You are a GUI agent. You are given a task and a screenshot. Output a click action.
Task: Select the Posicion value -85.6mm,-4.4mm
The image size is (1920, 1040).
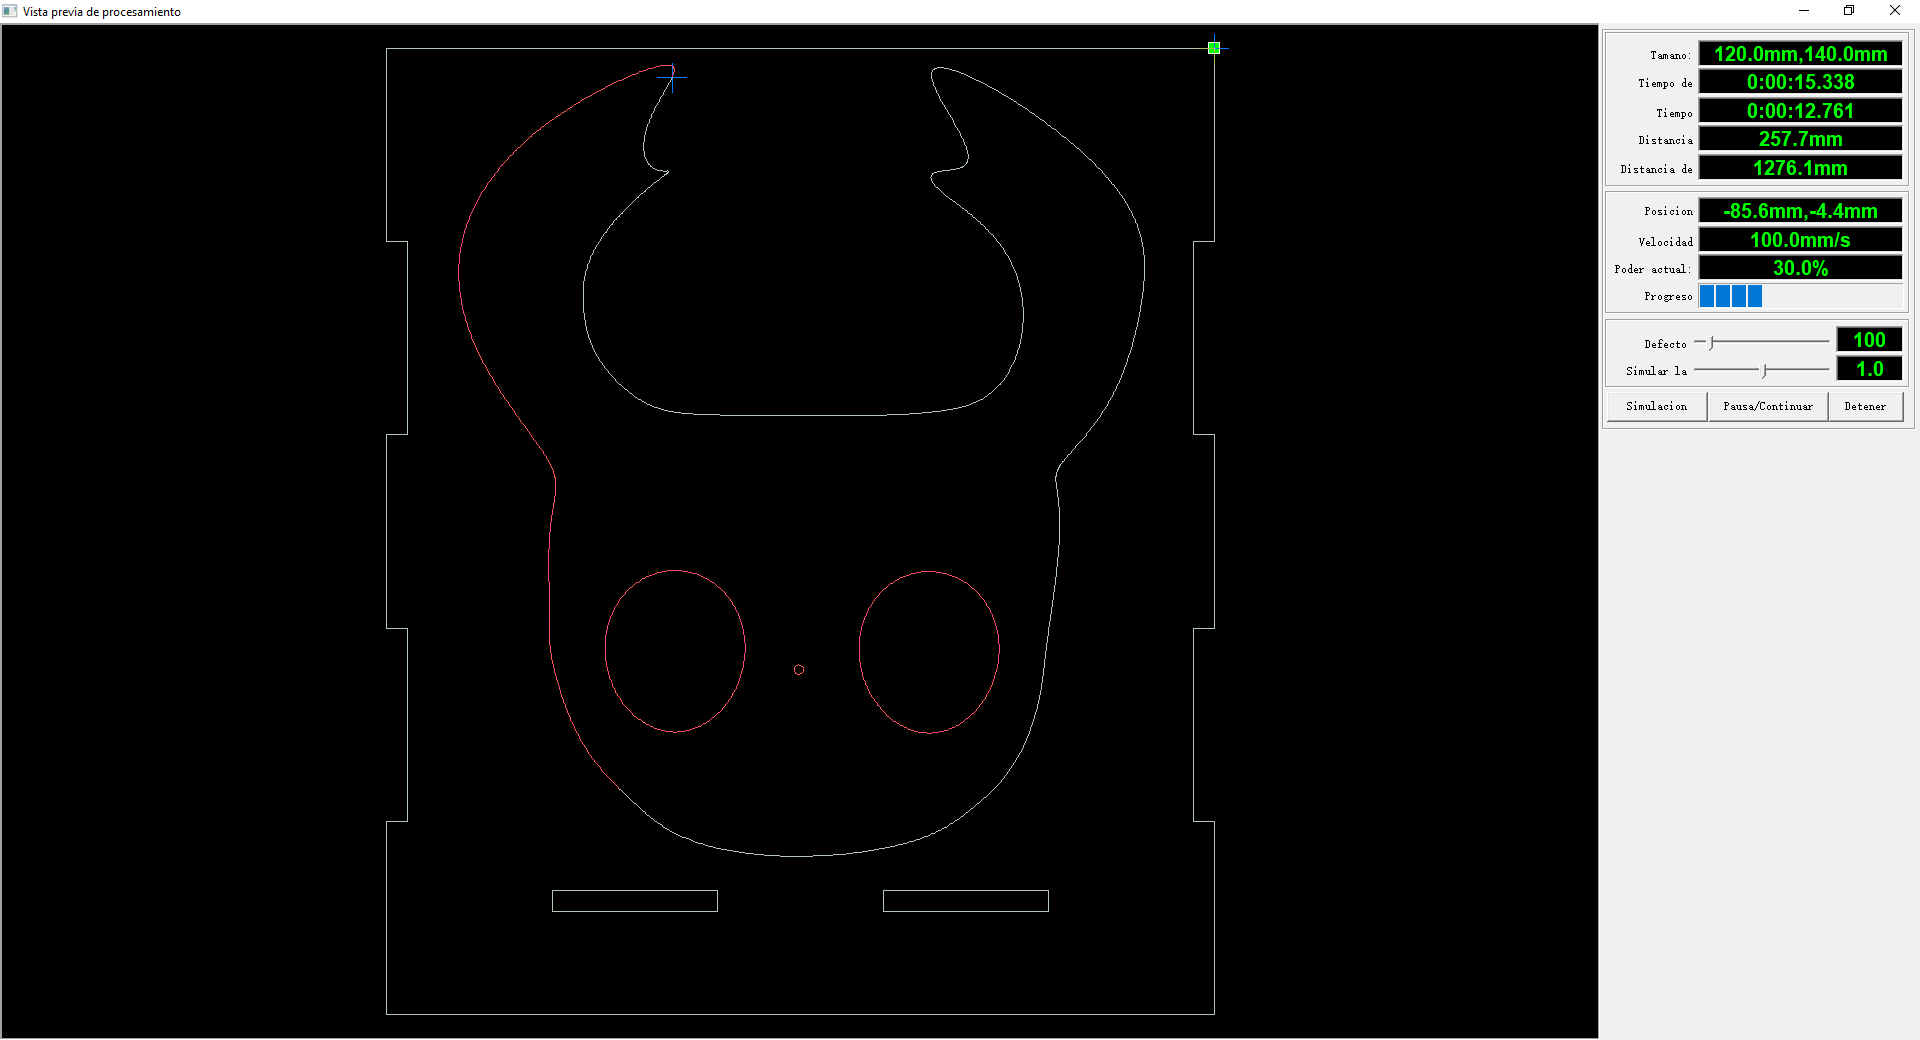tap(1800, 211)
